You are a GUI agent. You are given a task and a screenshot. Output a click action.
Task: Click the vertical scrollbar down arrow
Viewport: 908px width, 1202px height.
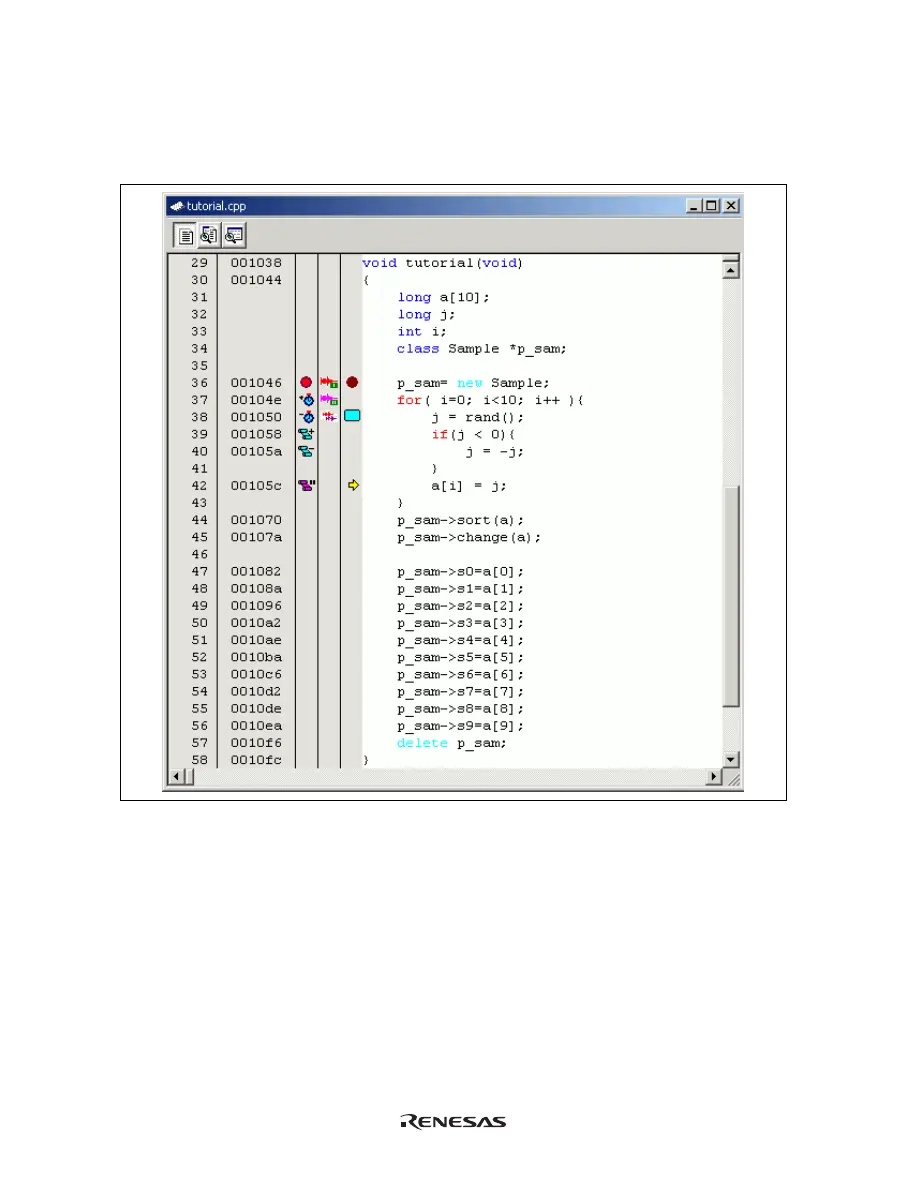coord(731,759)
